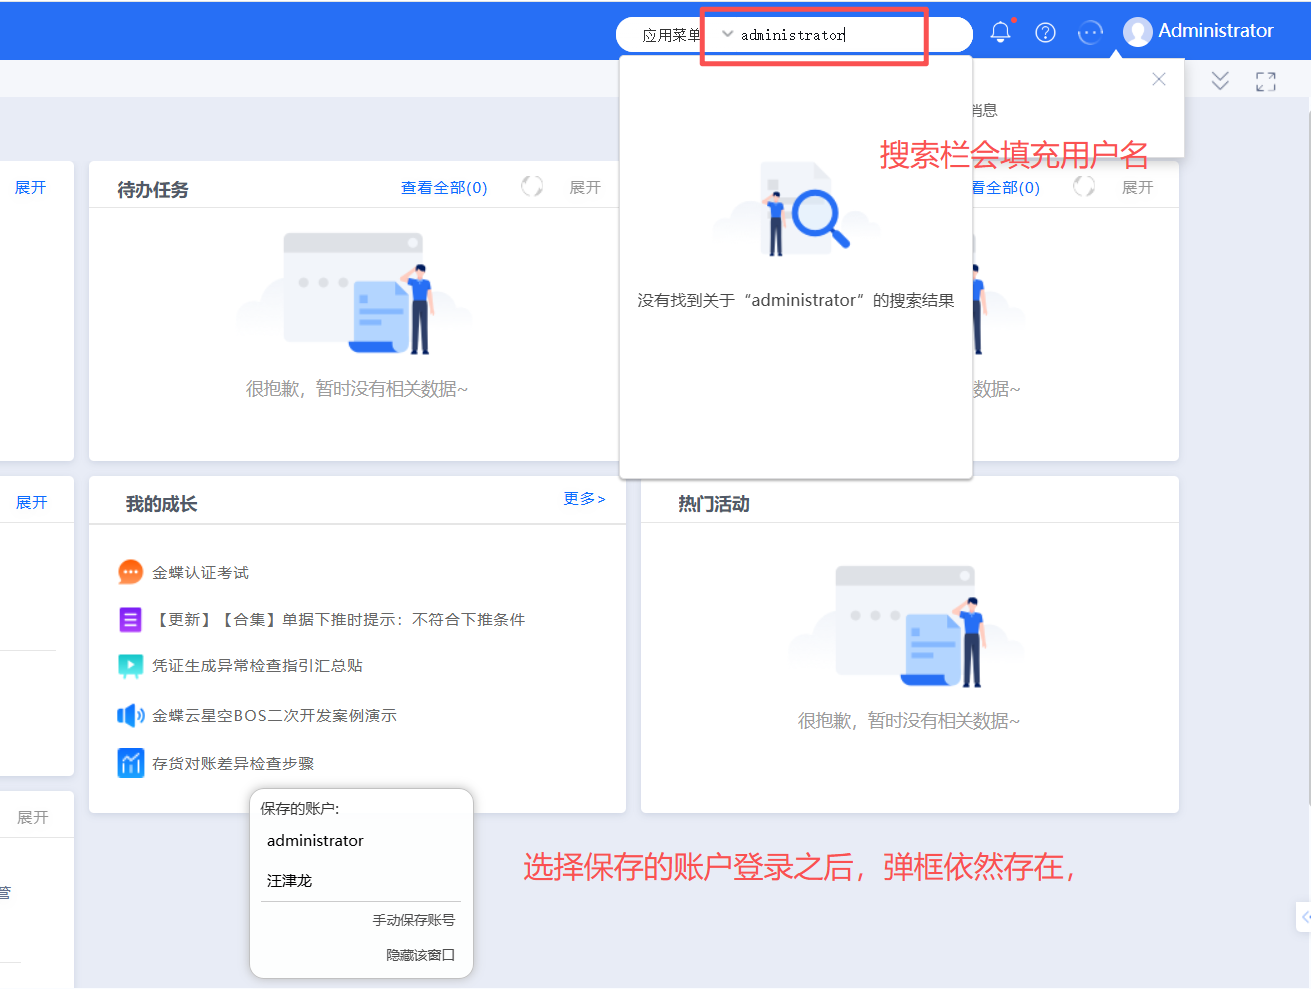Screen dimensions: 1311x989
Task: Click the fullscreen expand icon
Action: [x=1265, y=82]
